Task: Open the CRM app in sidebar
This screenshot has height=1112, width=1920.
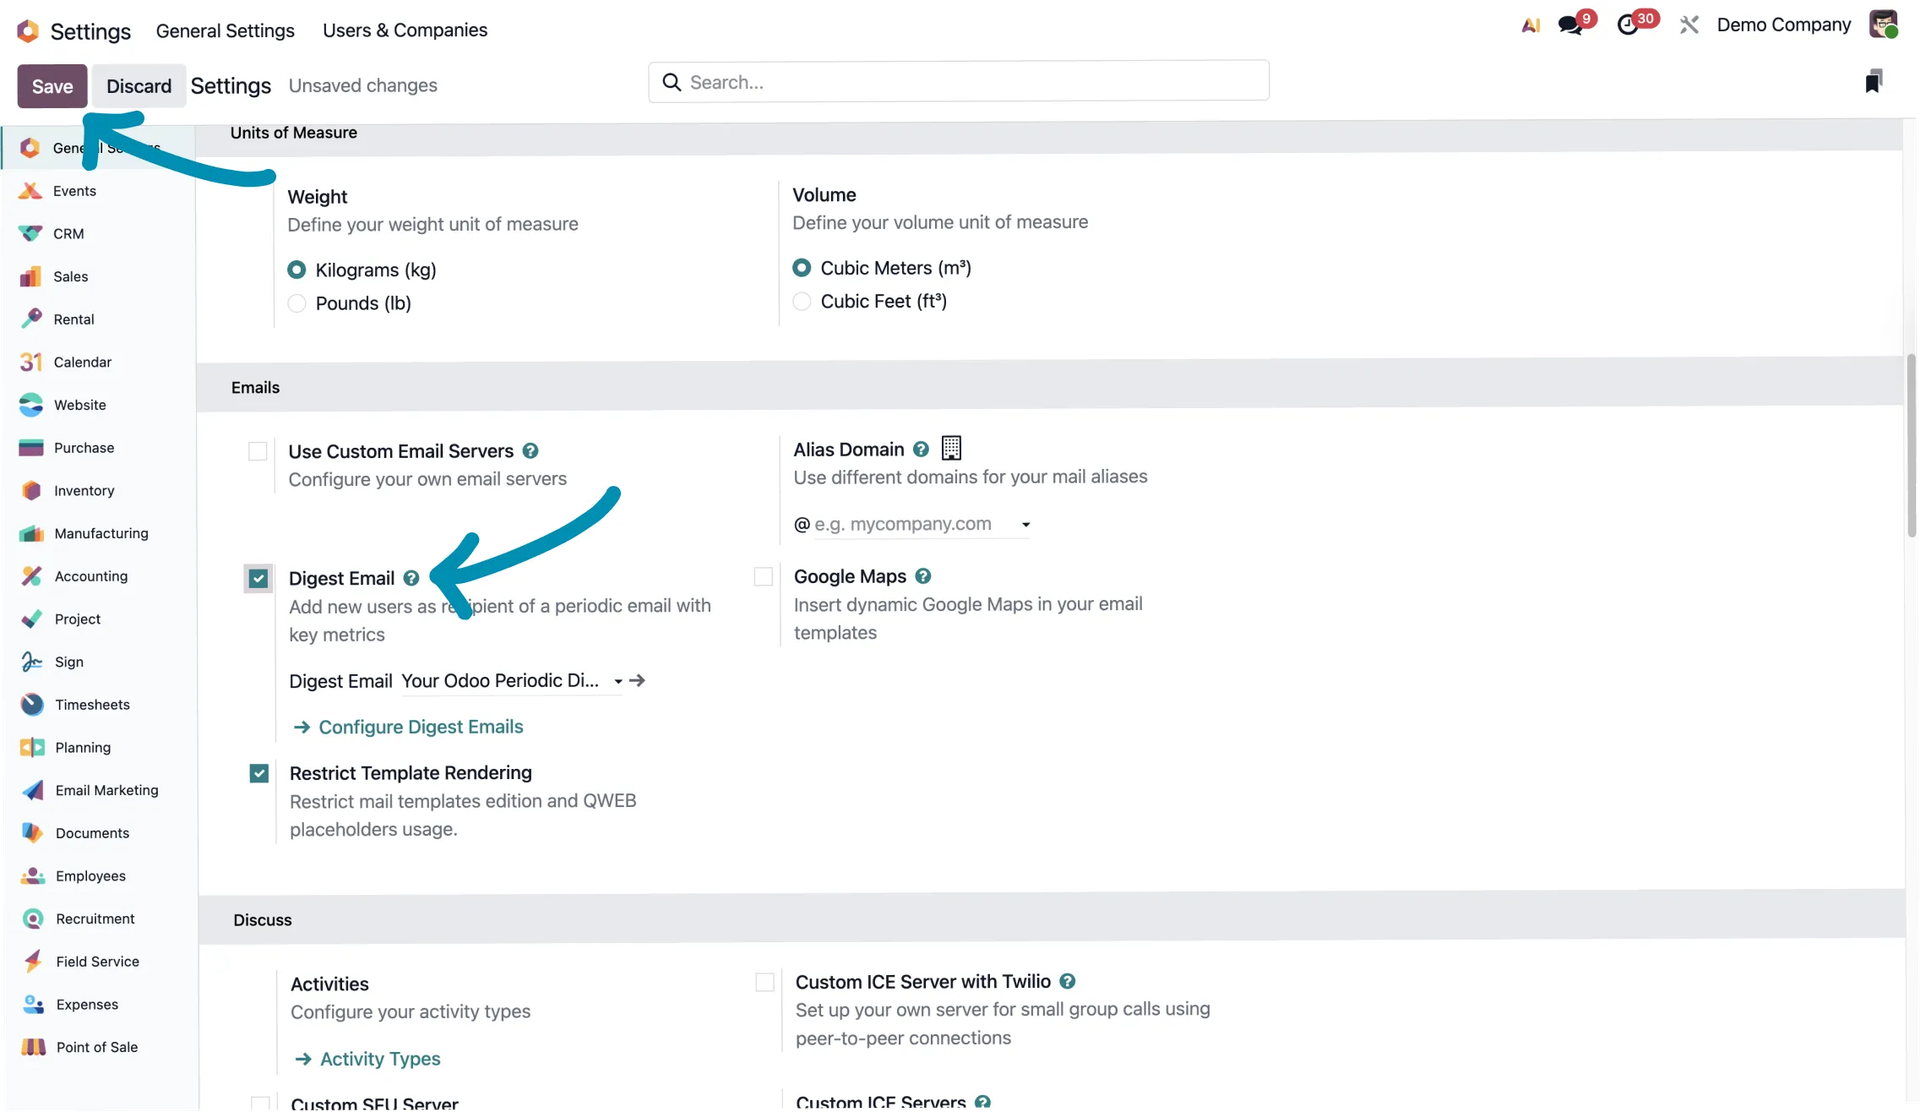Action: [68, 234]
